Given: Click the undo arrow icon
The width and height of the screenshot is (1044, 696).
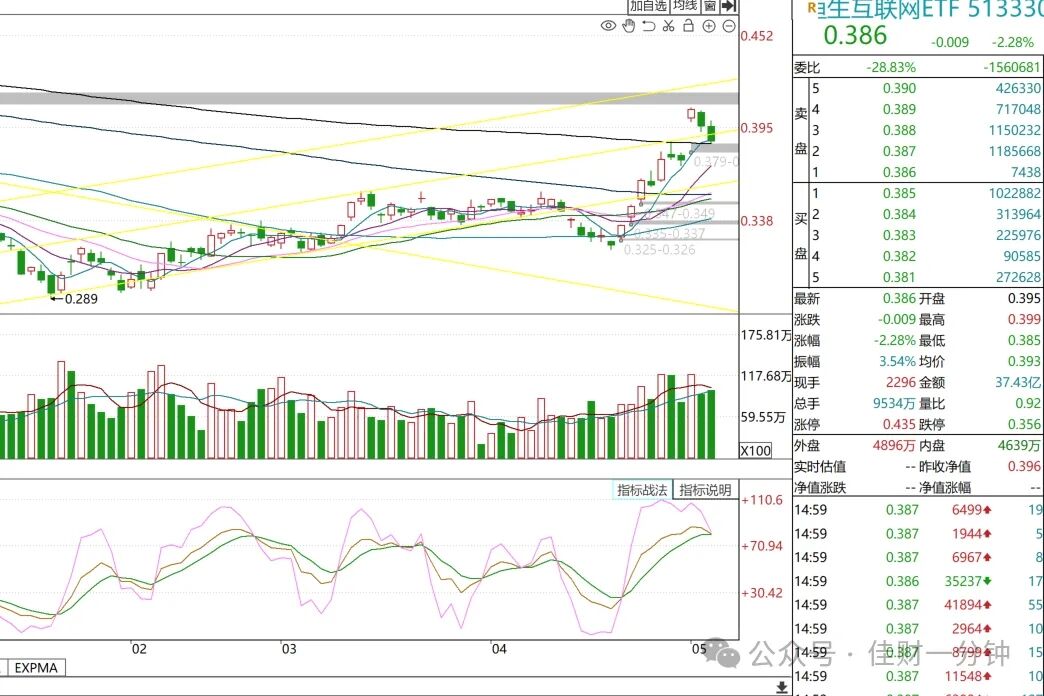Looking at the screenshot, I should [649, 26].
